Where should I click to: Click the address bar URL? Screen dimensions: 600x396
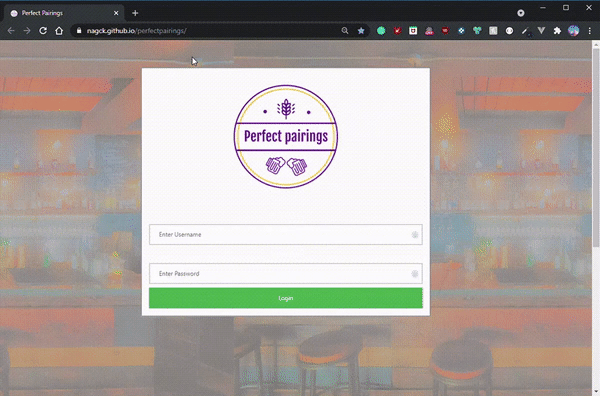coord(137,31)
